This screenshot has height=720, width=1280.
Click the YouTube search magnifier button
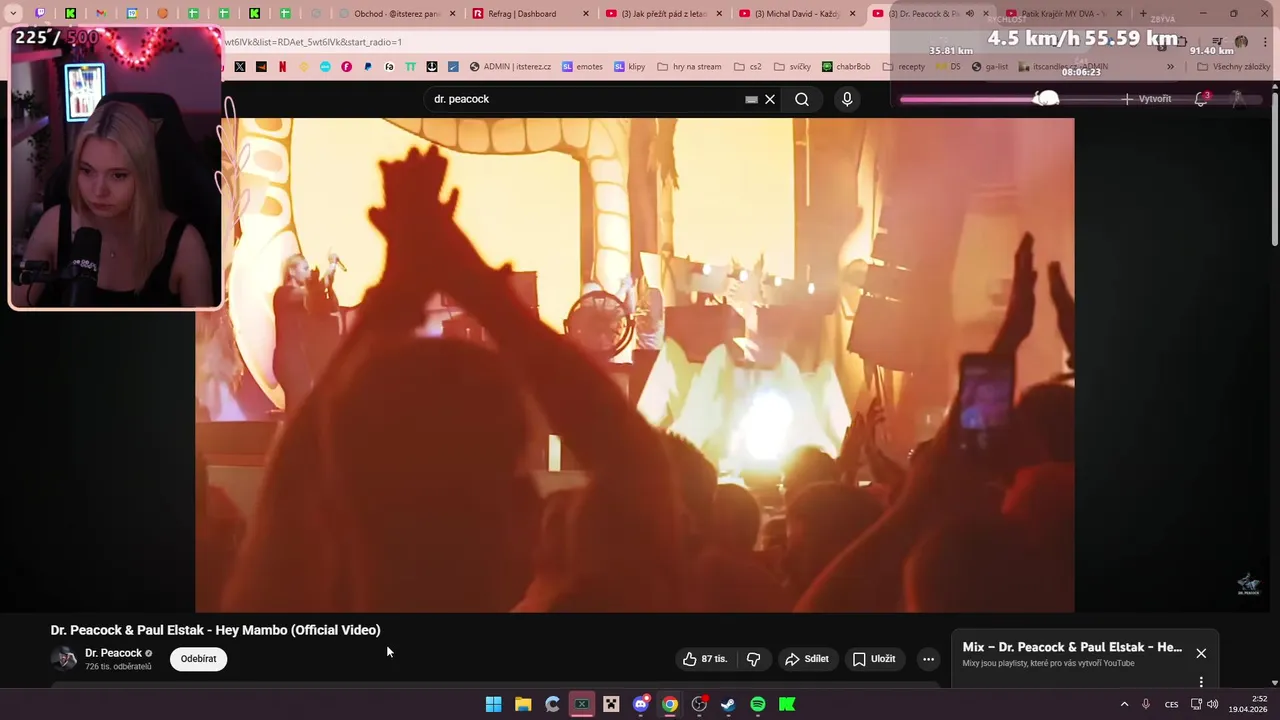802,99
